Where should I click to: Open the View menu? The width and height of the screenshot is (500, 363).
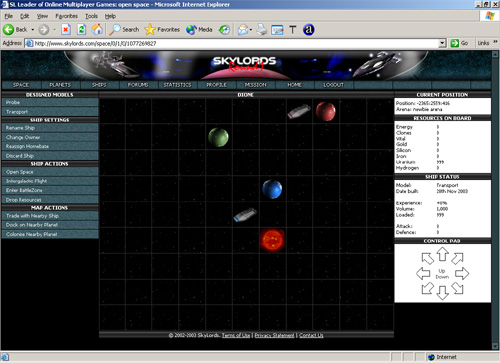42,16
